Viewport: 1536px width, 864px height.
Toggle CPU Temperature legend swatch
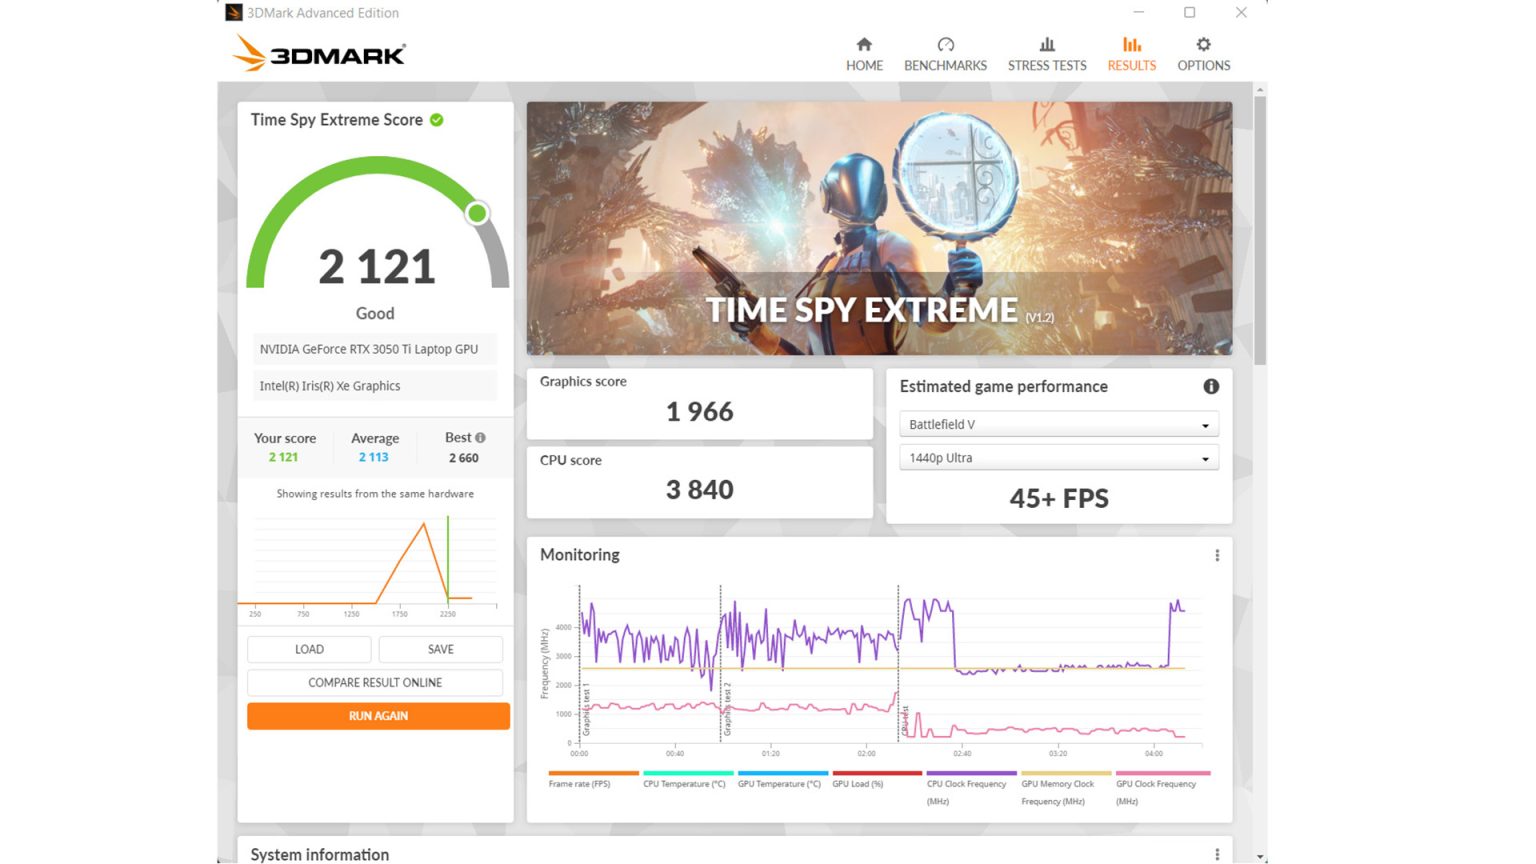click(x=688, y=773)
